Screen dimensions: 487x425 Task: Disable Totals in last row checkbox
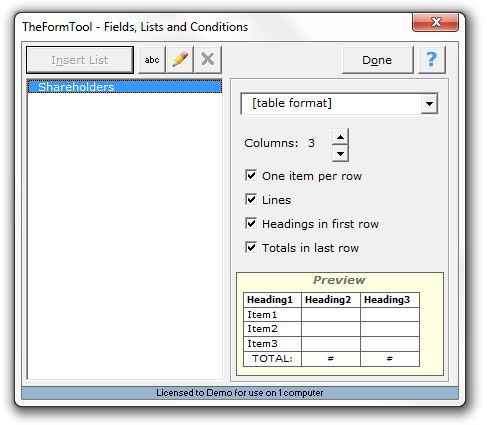251,247
